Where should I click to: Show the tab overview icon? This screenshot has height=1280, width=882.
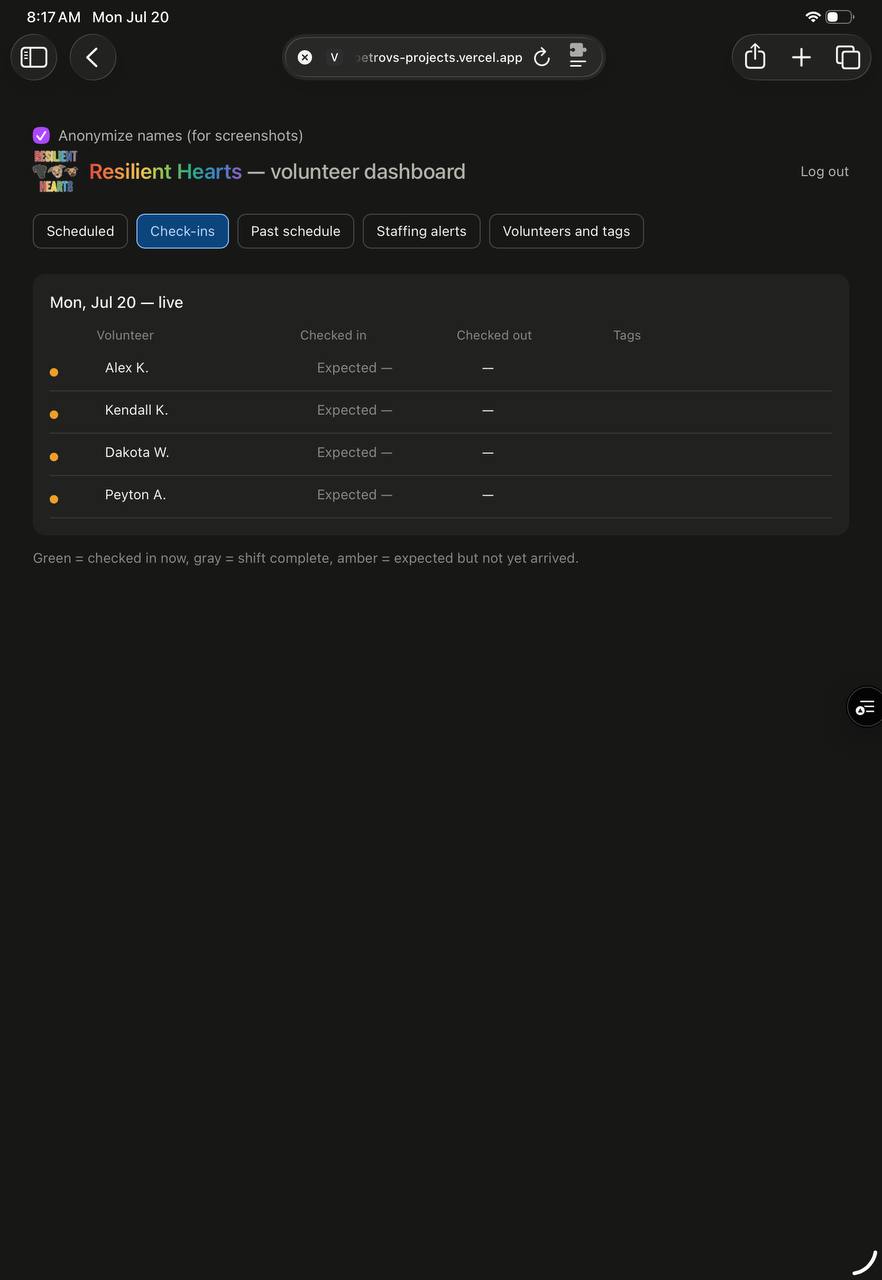pos(847,57)
